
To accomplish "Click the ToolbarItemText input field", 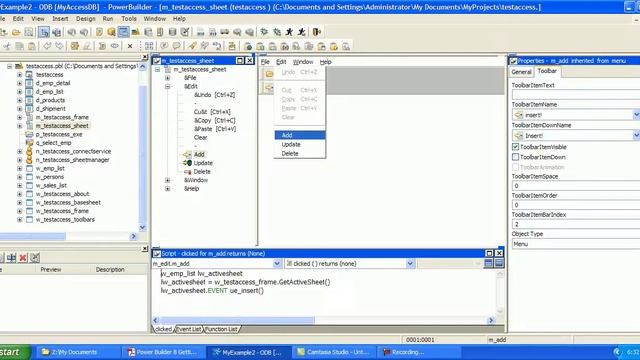I will click(x=576, y=95).
